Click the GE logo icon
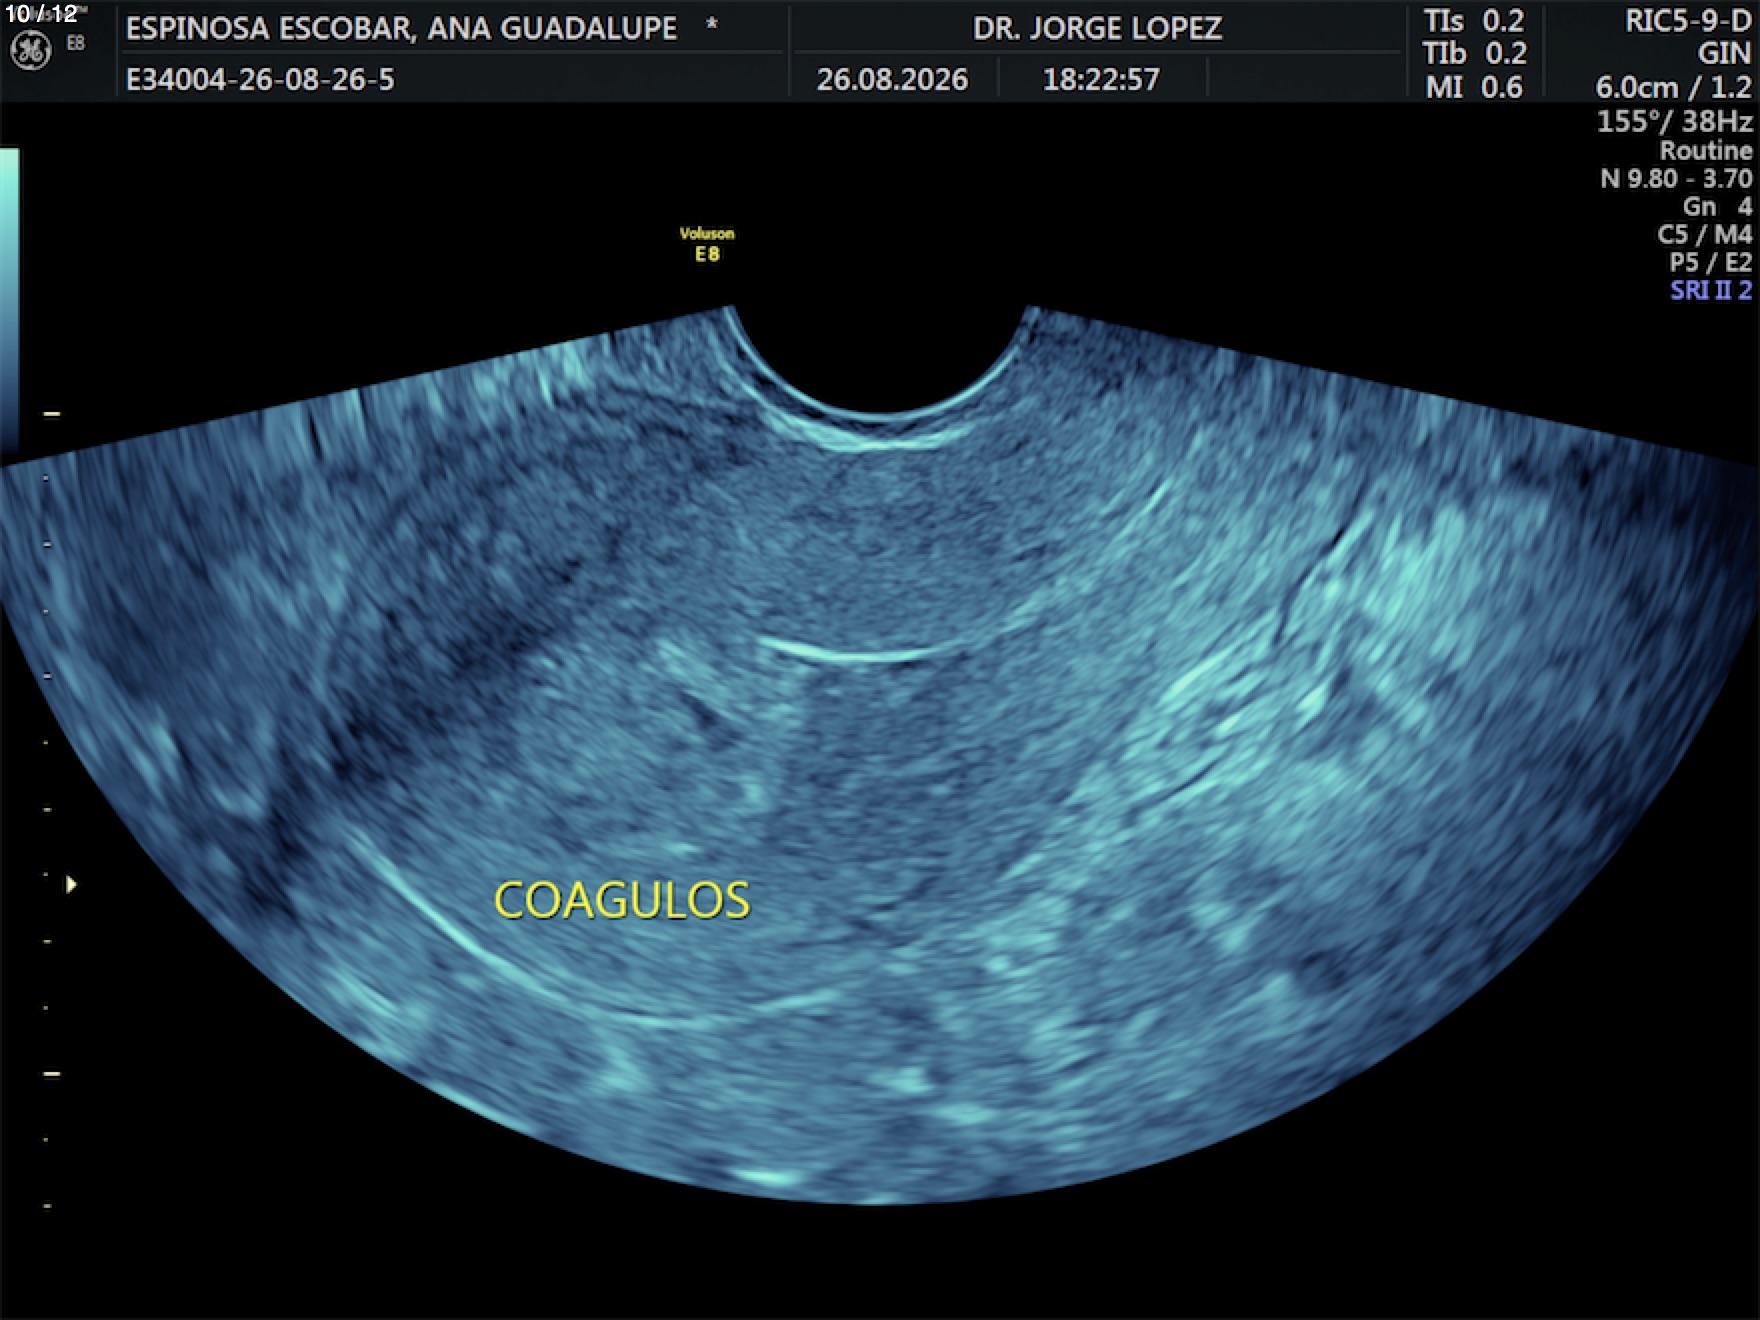The width and height of the screenshot is (1760, 1320). click(31, 51)
